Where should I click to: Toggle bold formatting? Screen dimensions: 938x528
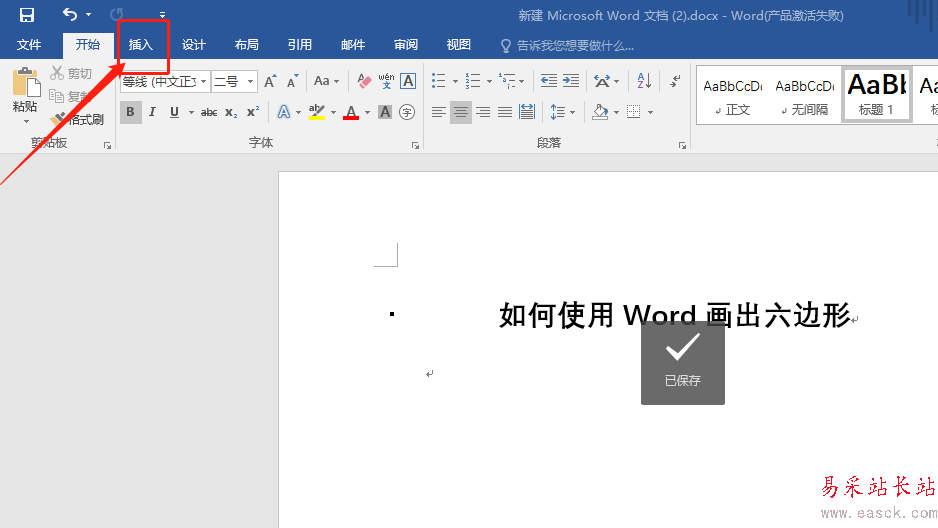pos(130,112)
